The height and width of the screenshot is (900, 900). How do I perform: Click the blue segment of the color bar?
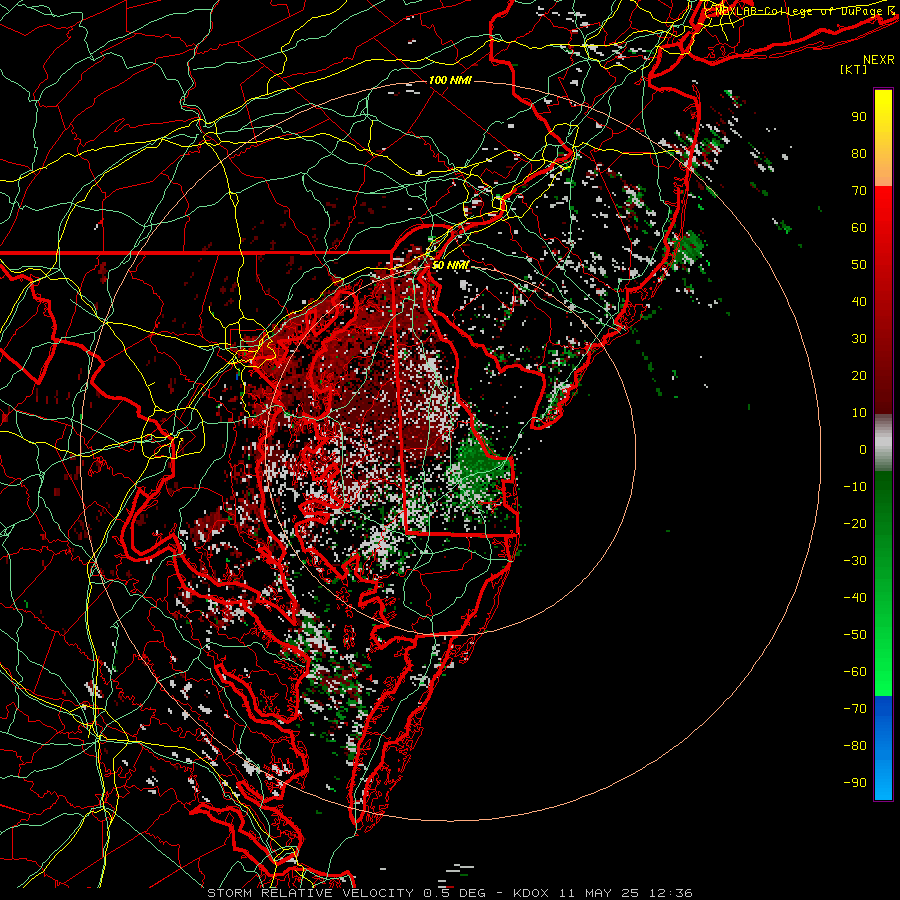tap(883, 748)
